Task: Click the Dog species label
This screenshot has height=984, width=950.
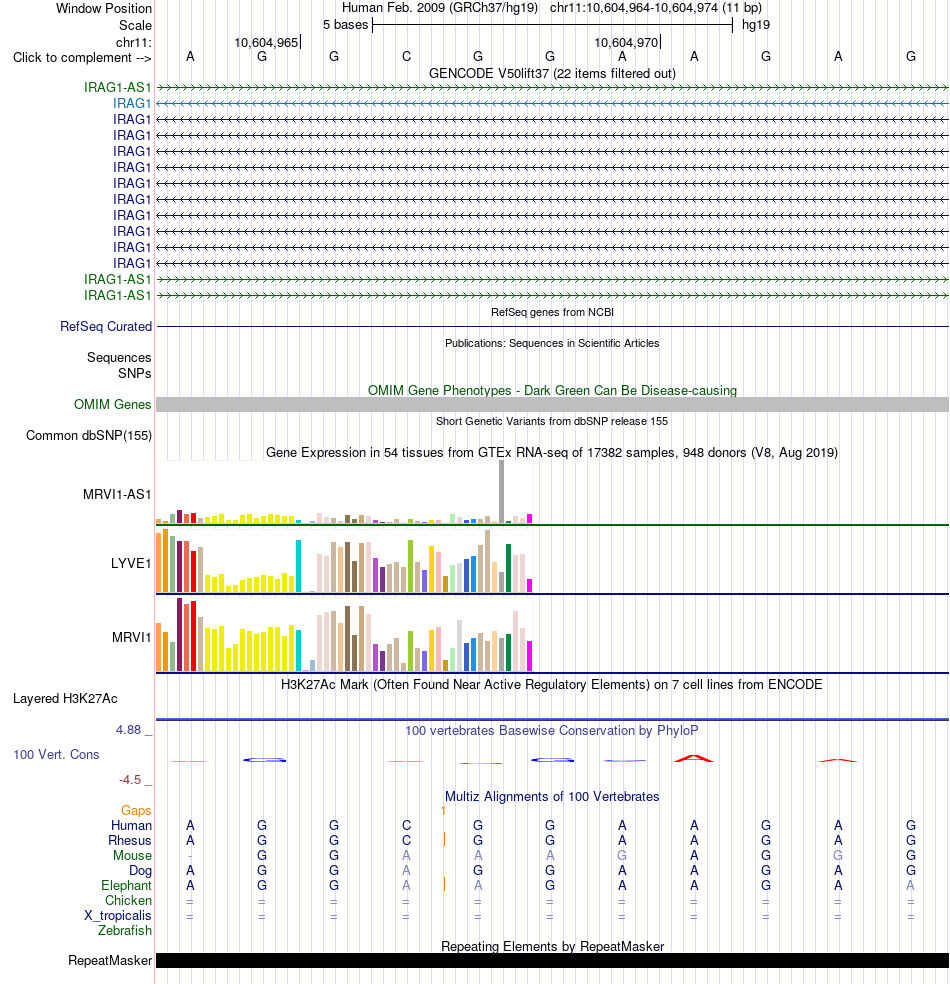Action: click(x=141, y=870)
